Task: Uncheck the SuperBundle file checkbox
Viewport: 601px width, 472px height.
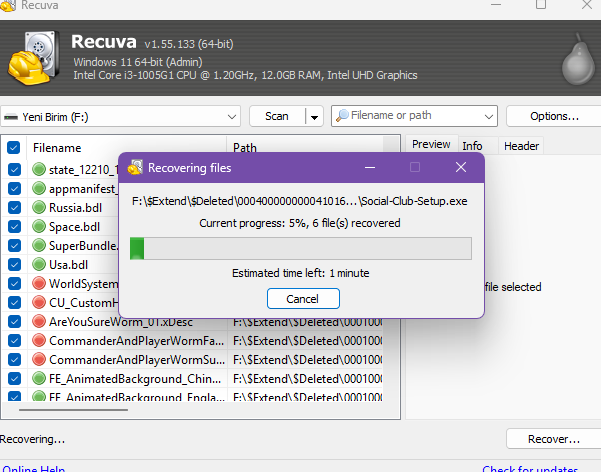Action: pos(15,245)
